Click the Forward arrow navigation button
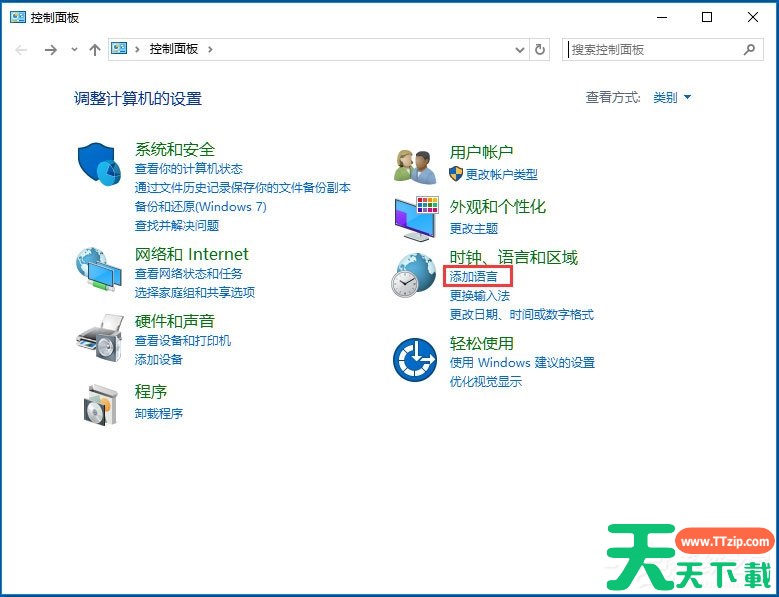This screenshot has width=779, height=597. click(x=51, y=50)
